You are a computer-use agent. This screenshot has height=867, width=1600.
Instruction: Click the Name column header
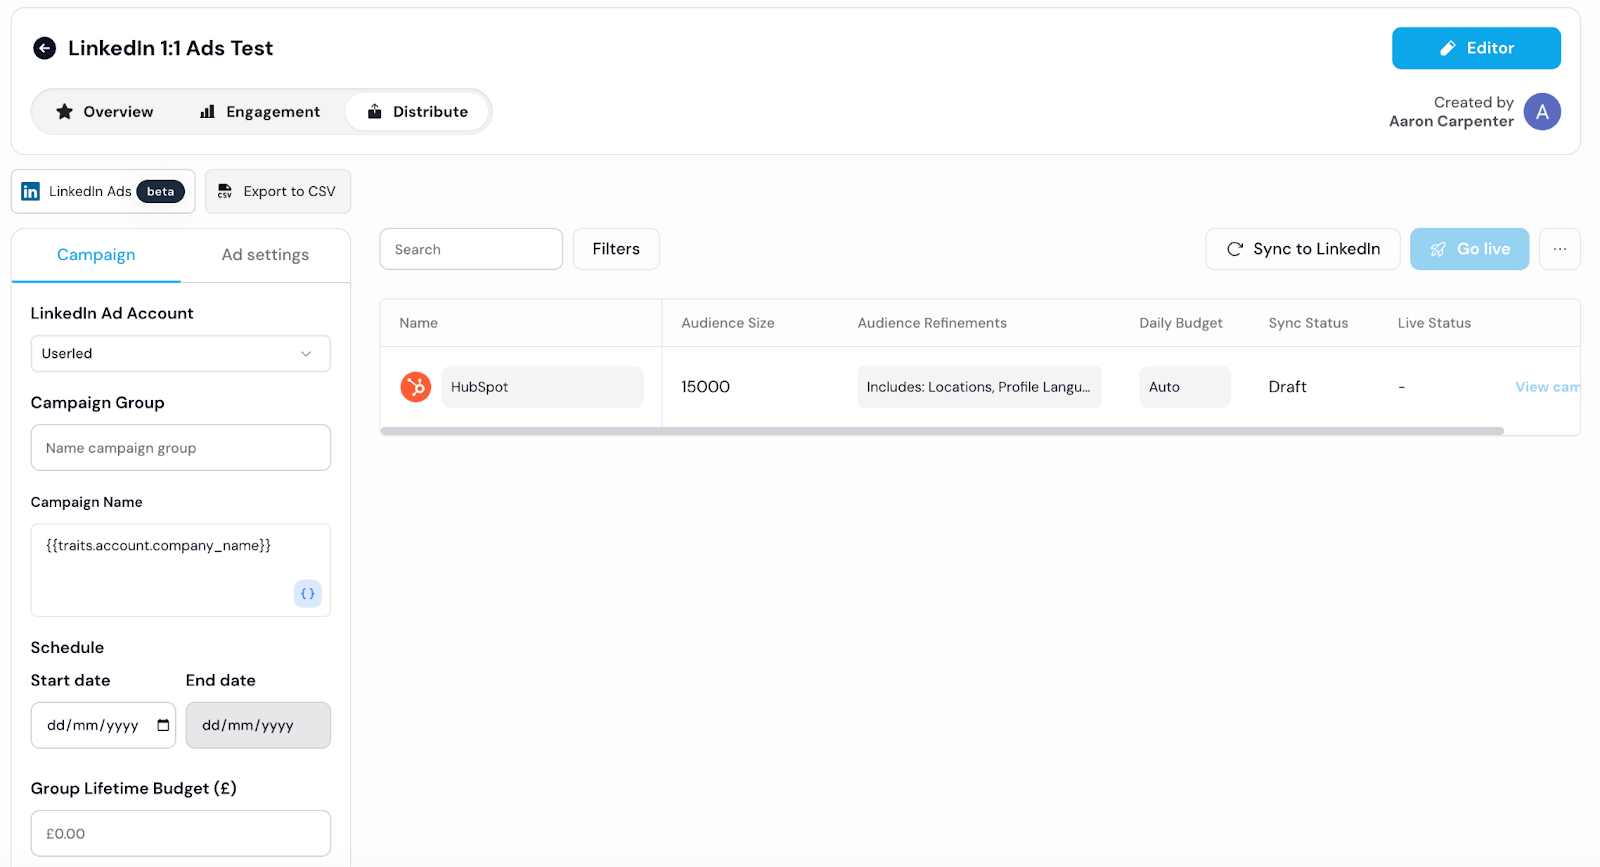[418, 323]
